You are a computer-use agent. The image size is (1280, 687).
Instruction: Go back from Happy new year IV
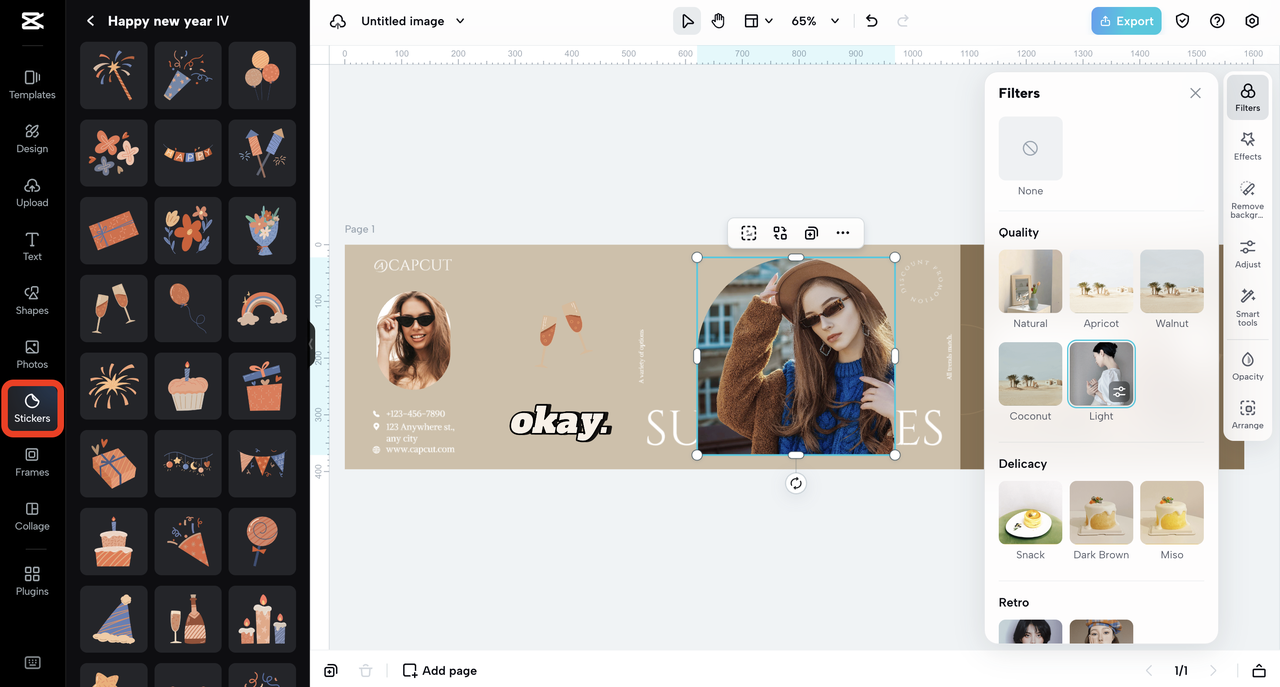pos(90,21)
